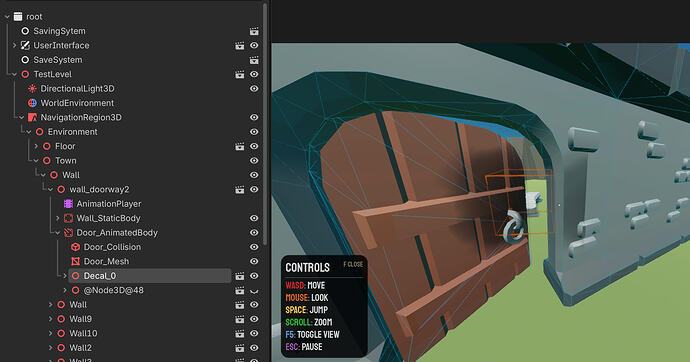
Task: Expand the UserInterface node
Action: (x=14, y=45)
